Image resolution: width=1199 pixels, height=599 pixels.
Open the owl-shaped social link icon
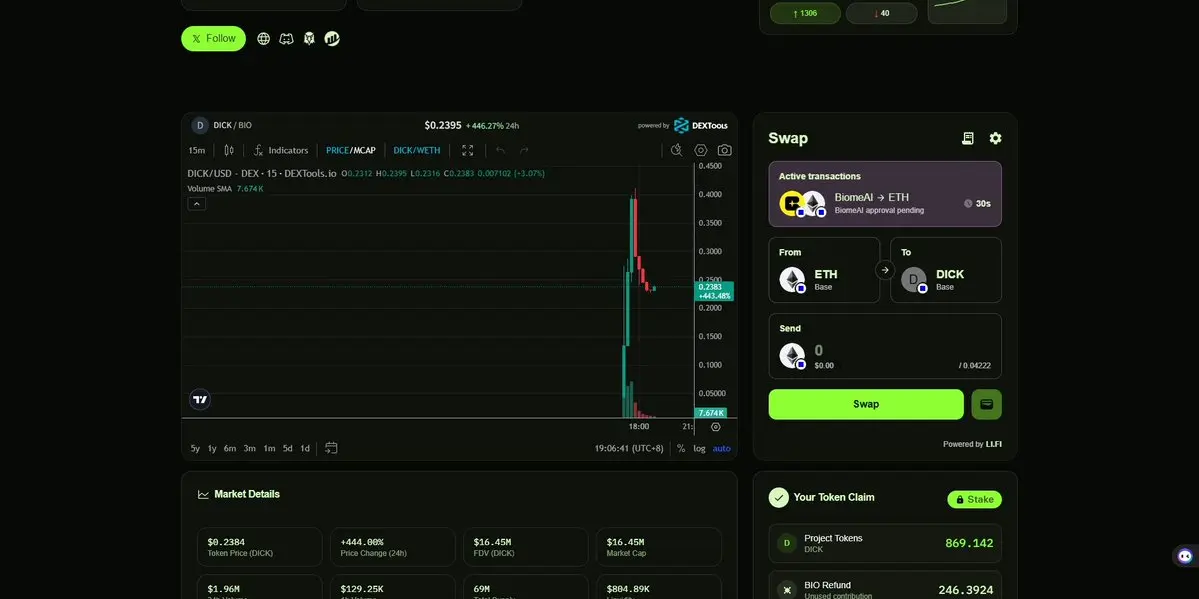[x=309, y=38]
